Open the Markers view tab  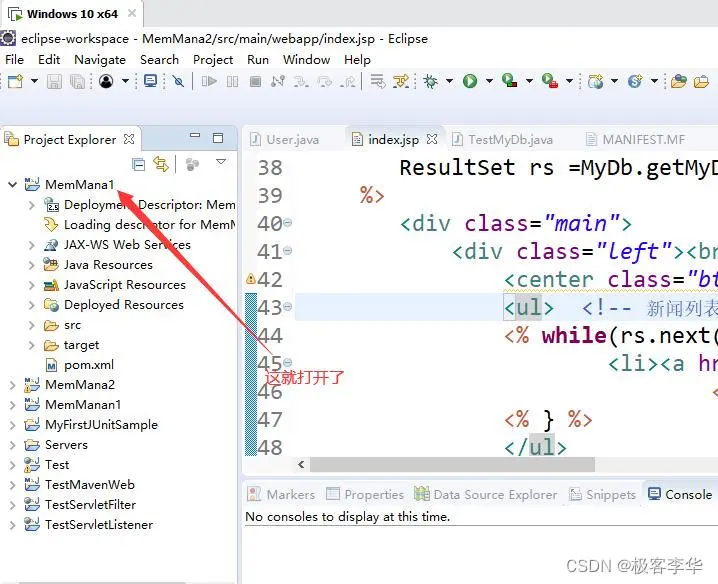tap(281, 494)
